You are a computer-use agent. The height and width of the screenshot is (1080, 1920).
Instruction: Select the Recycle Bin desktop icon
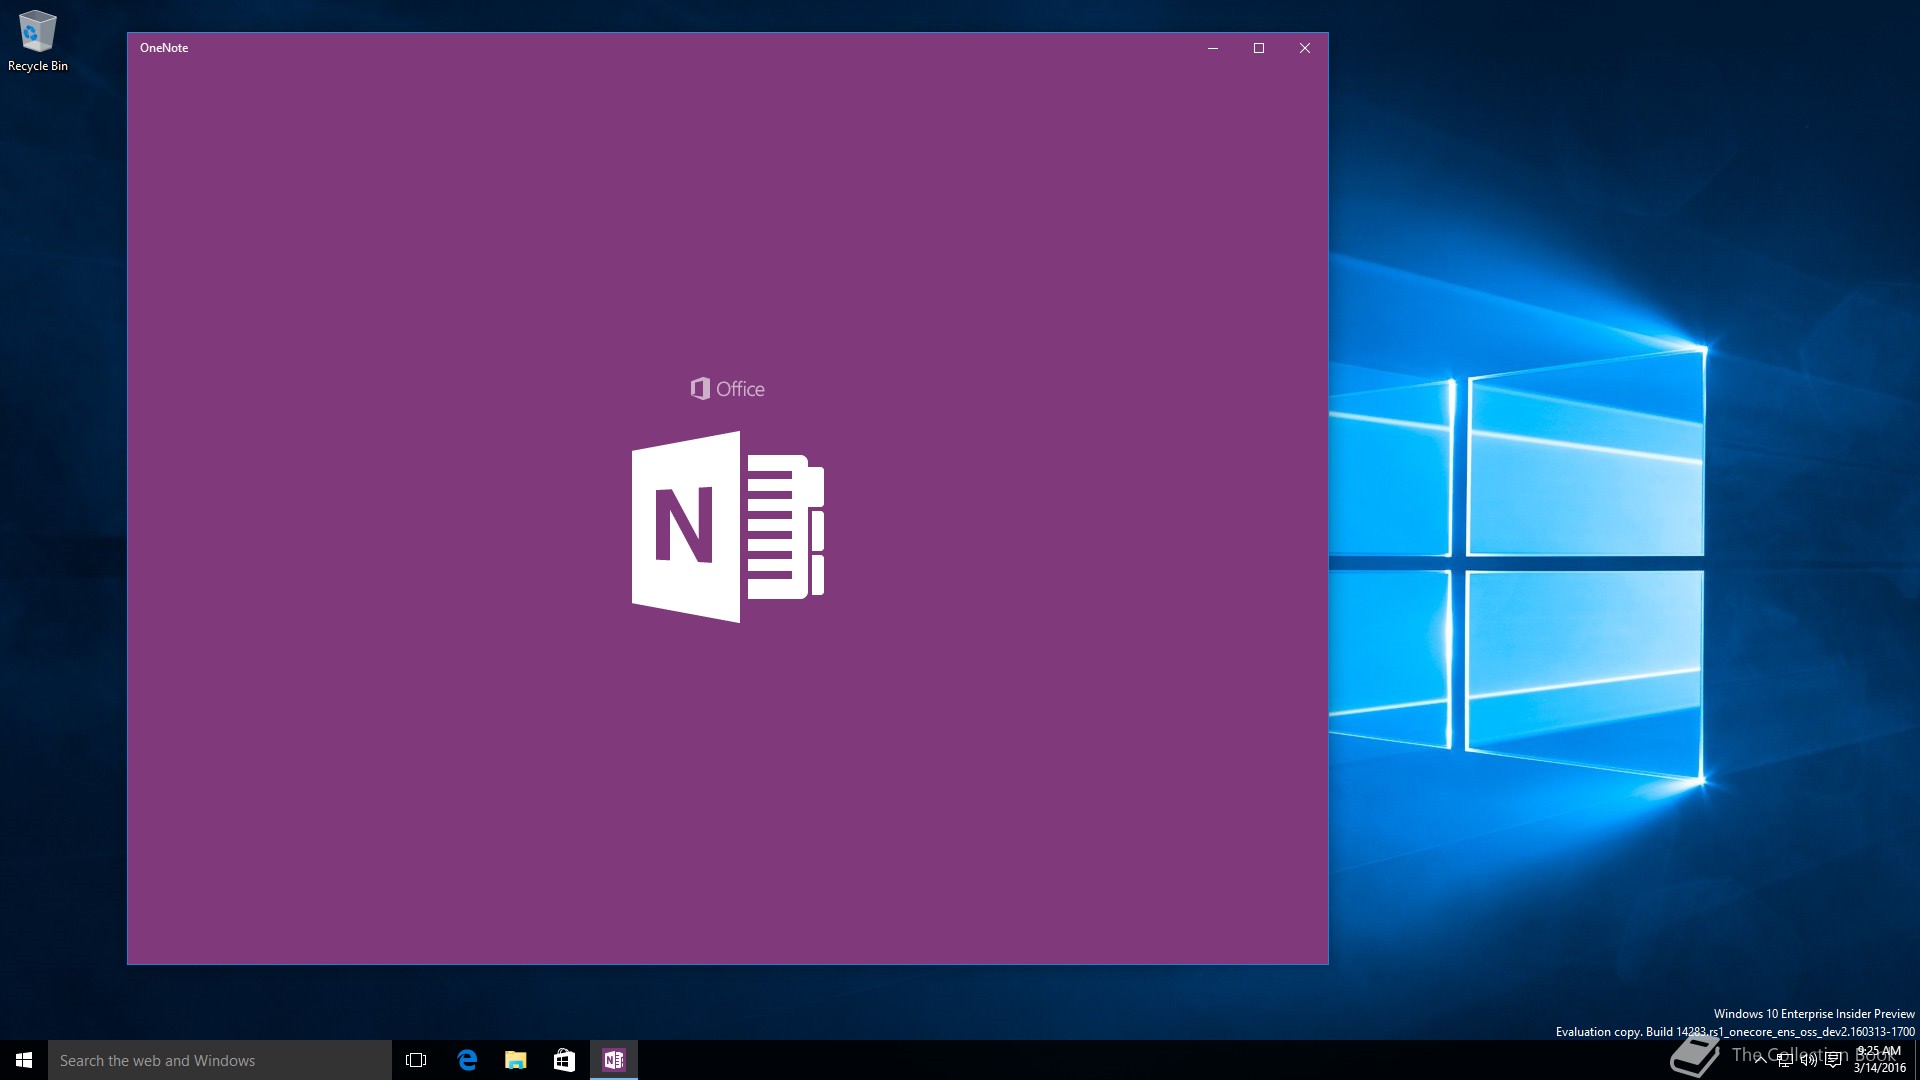(37, 41)
